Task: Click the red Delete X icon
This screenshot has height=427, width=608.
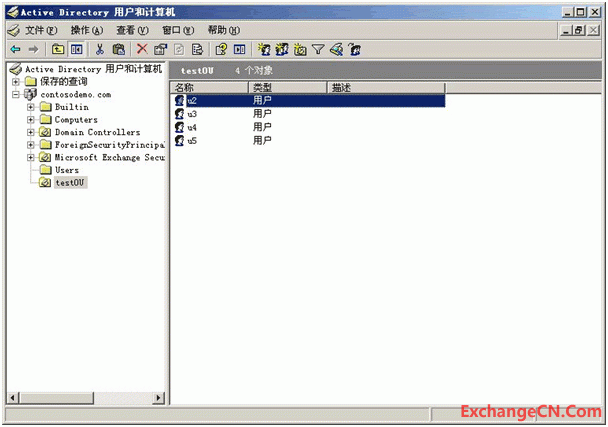Action: tap(142, 49)
